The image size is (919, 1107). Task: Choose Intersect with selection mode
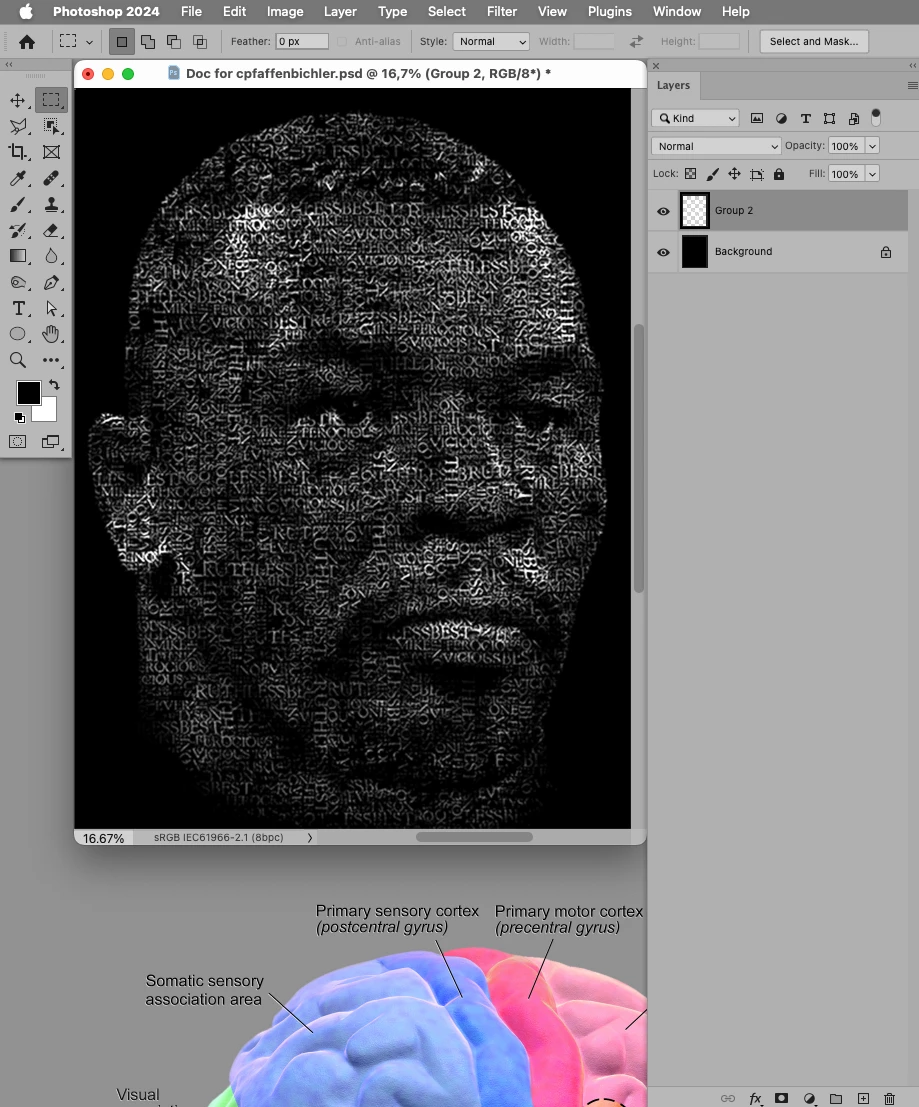pyautogui.click(x=200, y=42)
